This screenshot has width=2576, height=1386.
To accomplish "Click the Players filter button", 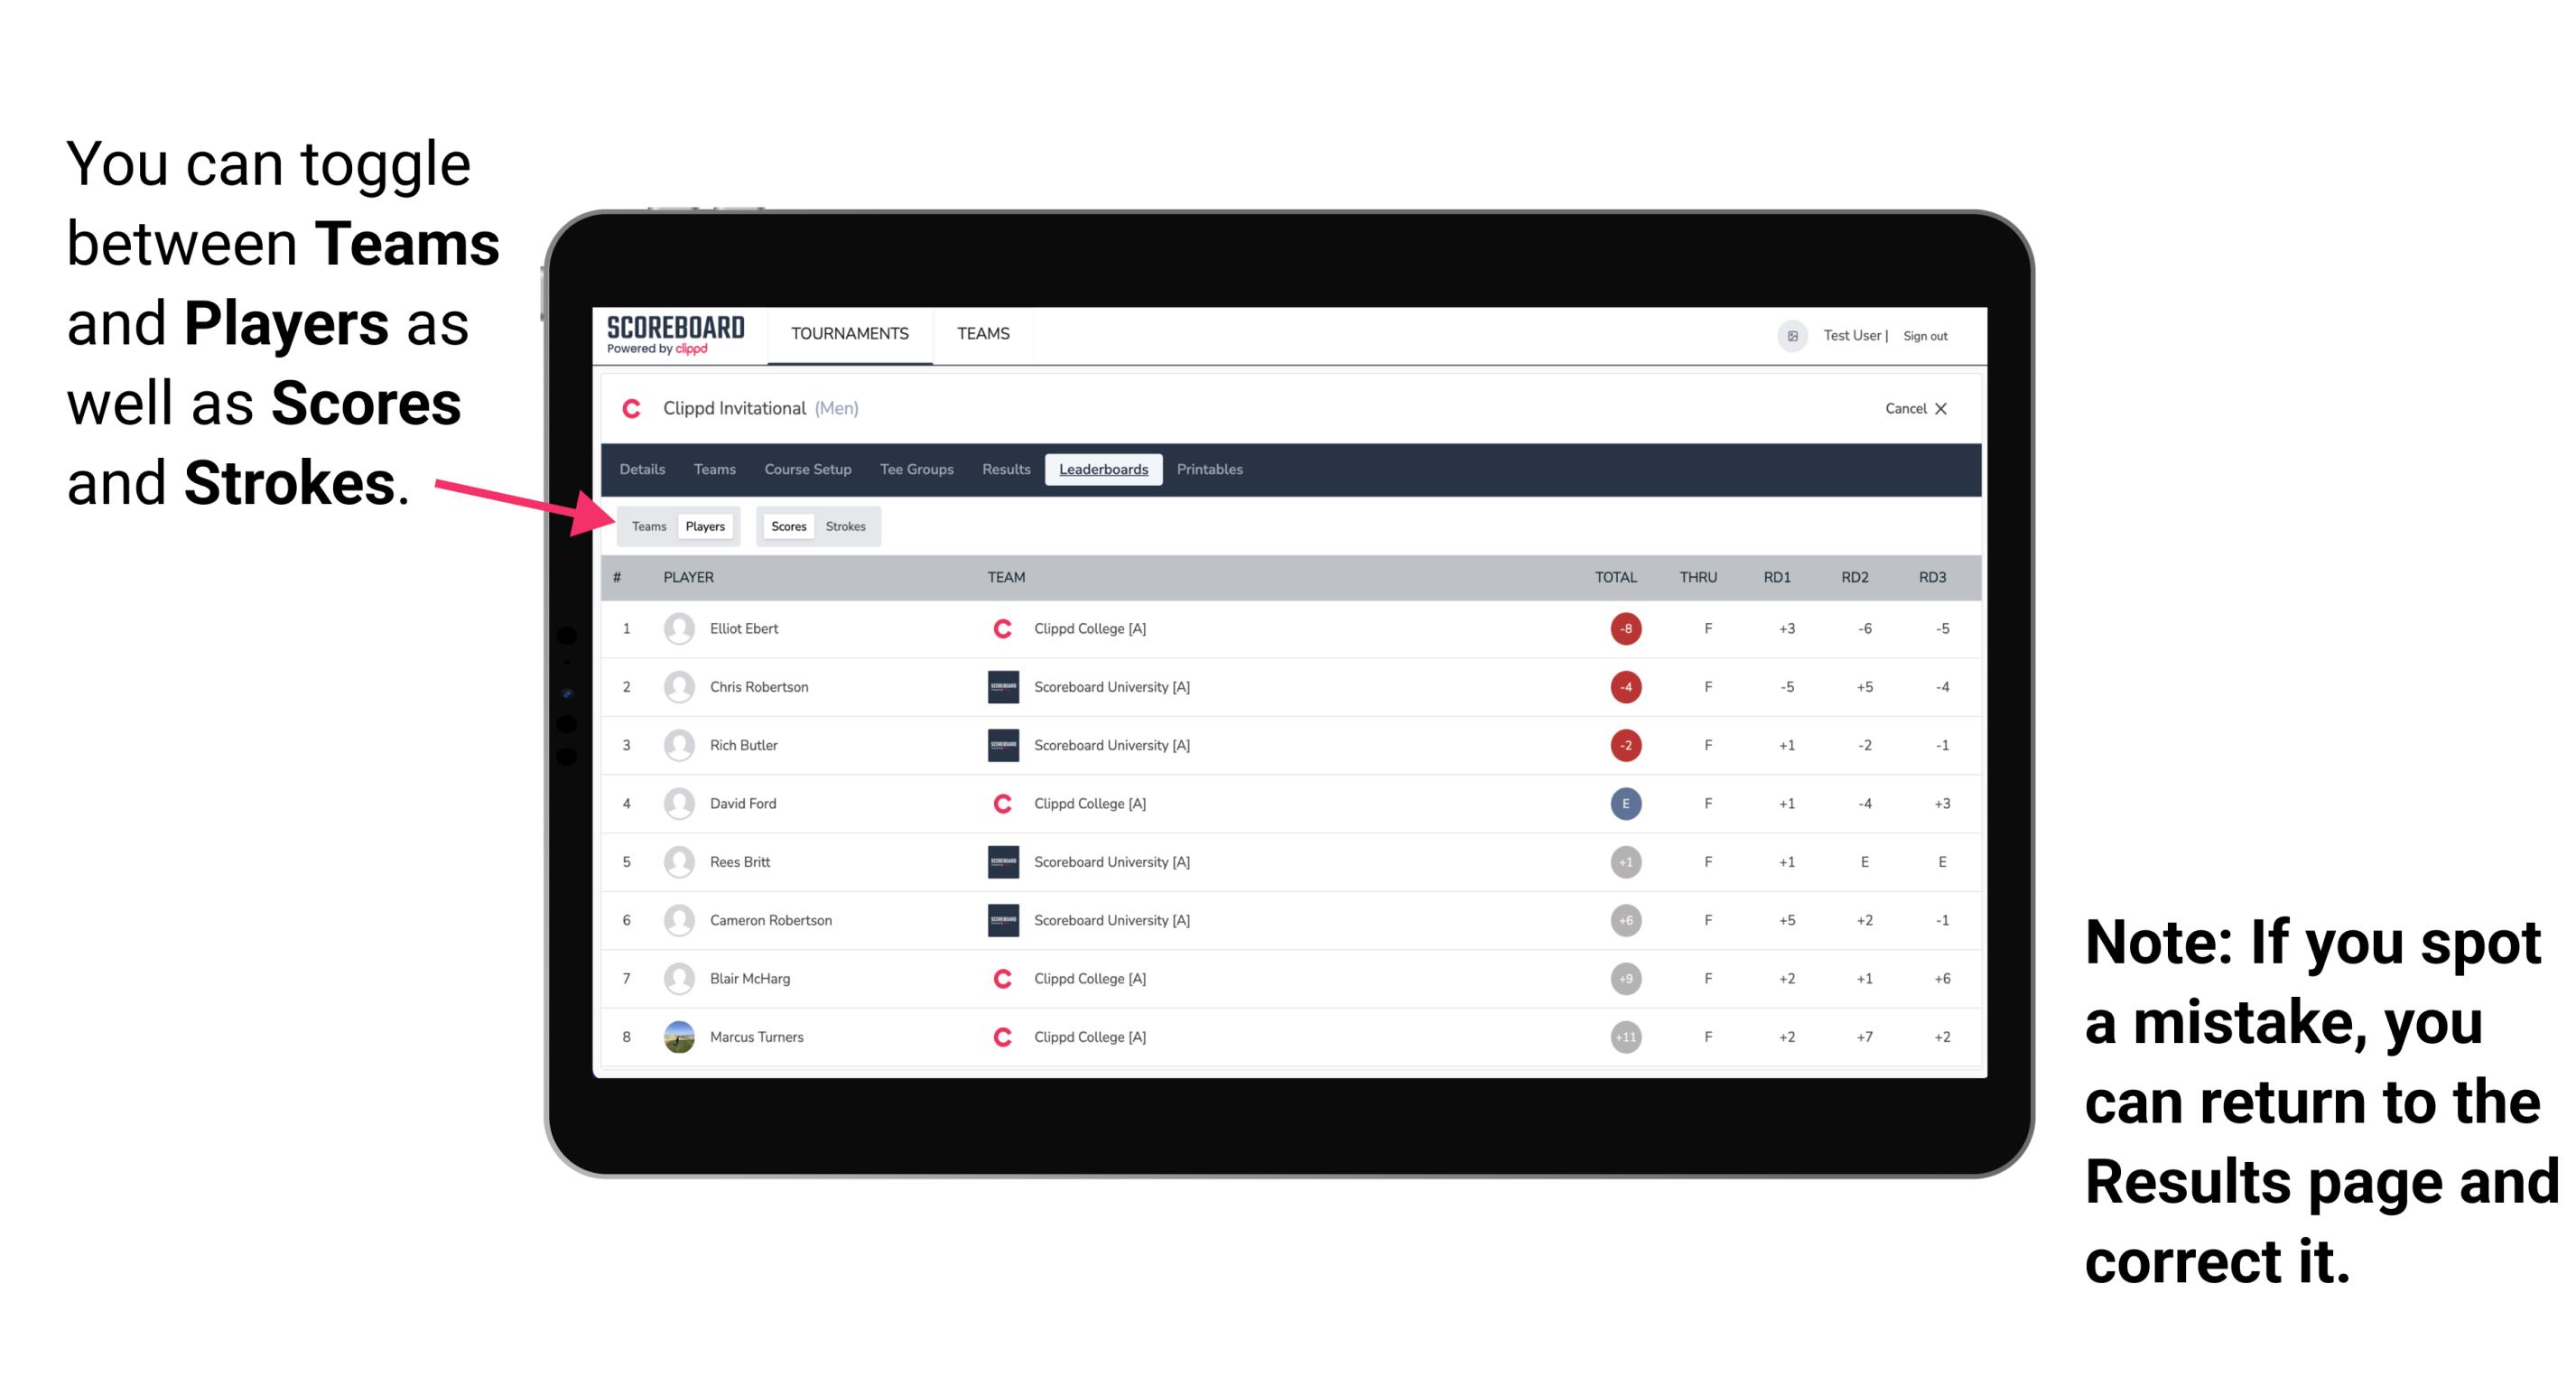I will (704, 526).
